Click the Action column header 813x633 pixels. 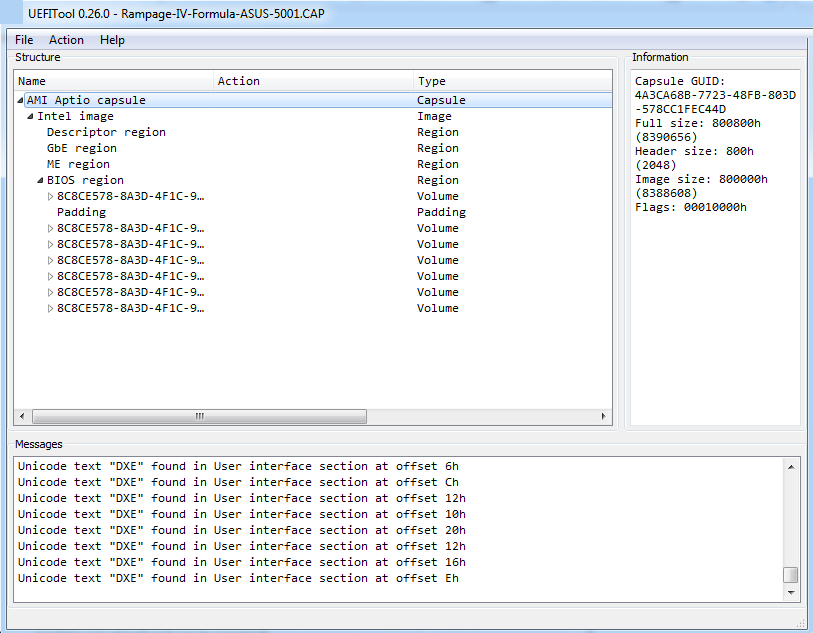pyautogui.click(x=313, y=81)
